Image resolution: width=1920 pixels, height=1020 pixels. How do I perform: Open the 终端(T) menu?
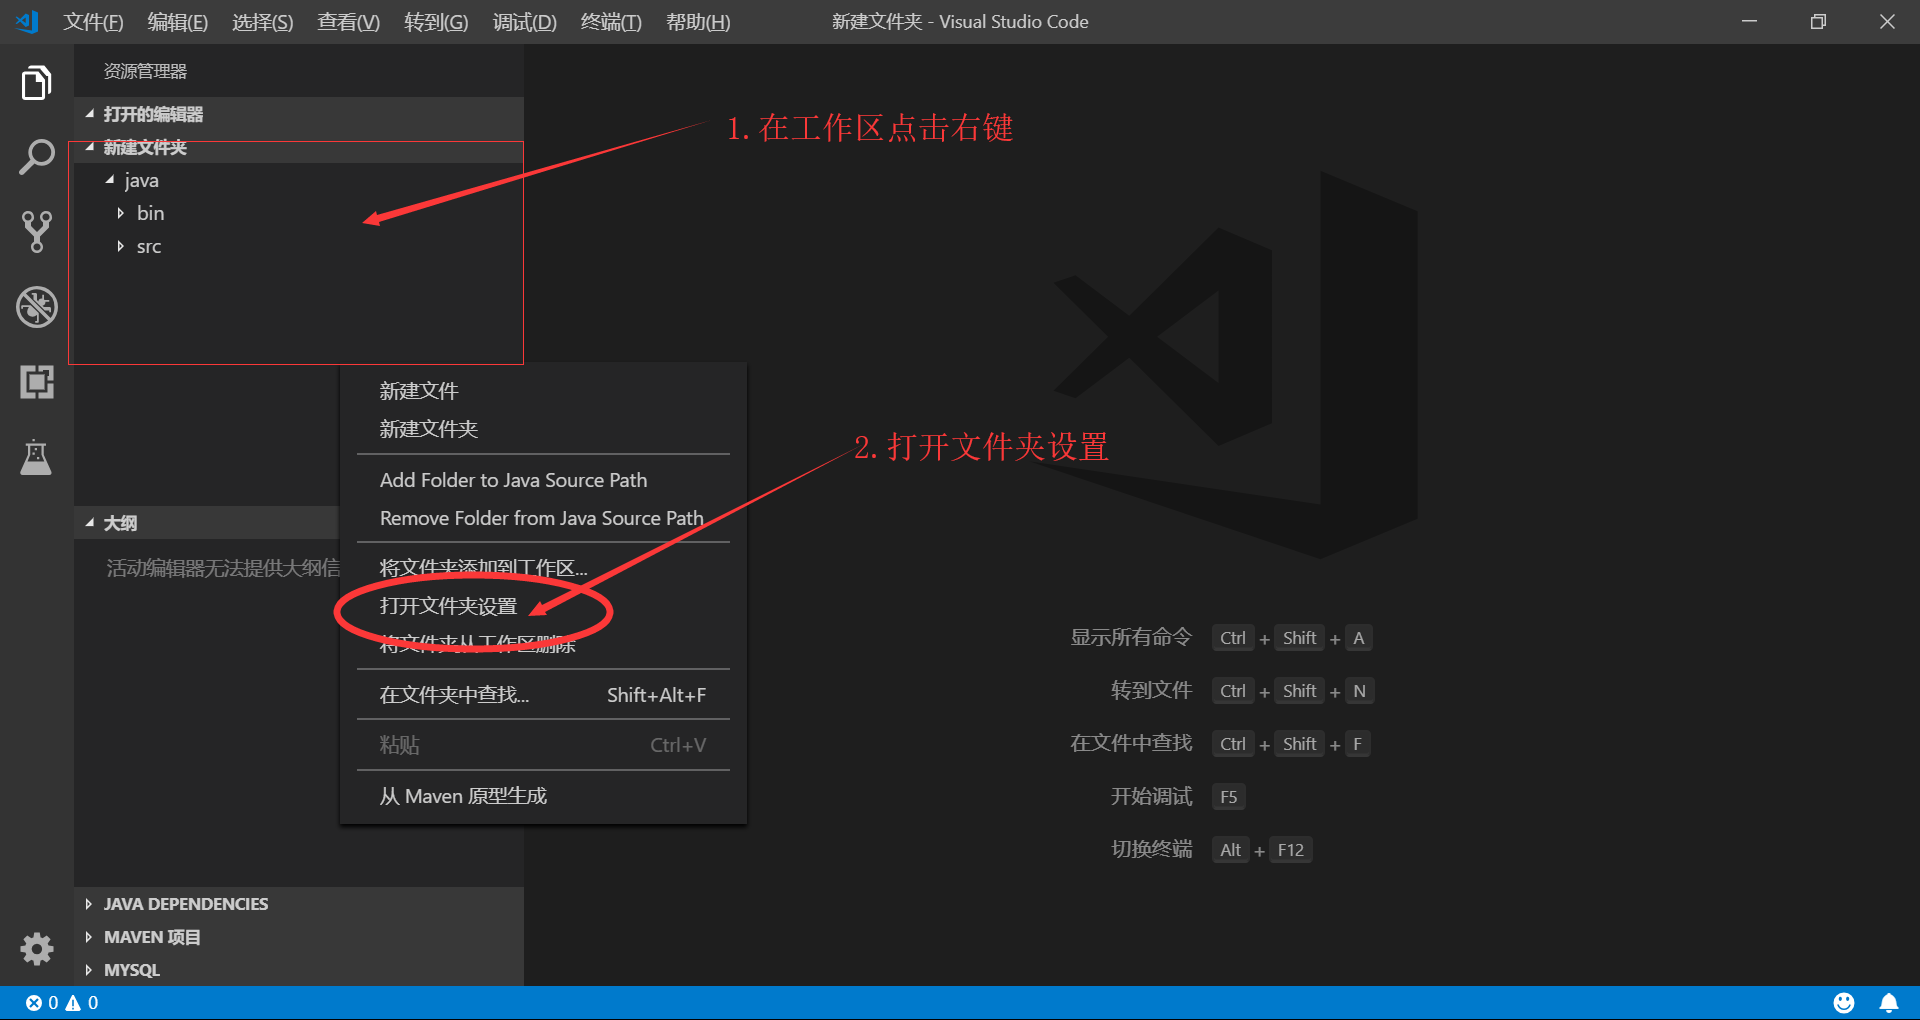pyautogui.click(x=610, y=21)
